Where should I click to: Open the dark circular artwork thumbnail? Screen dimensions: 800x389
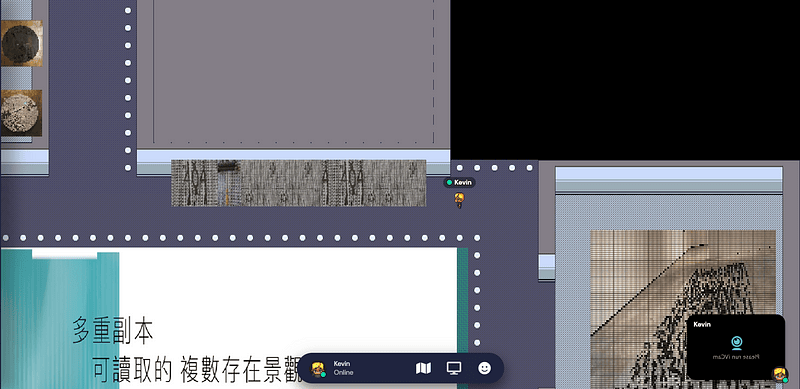[21, 43]
